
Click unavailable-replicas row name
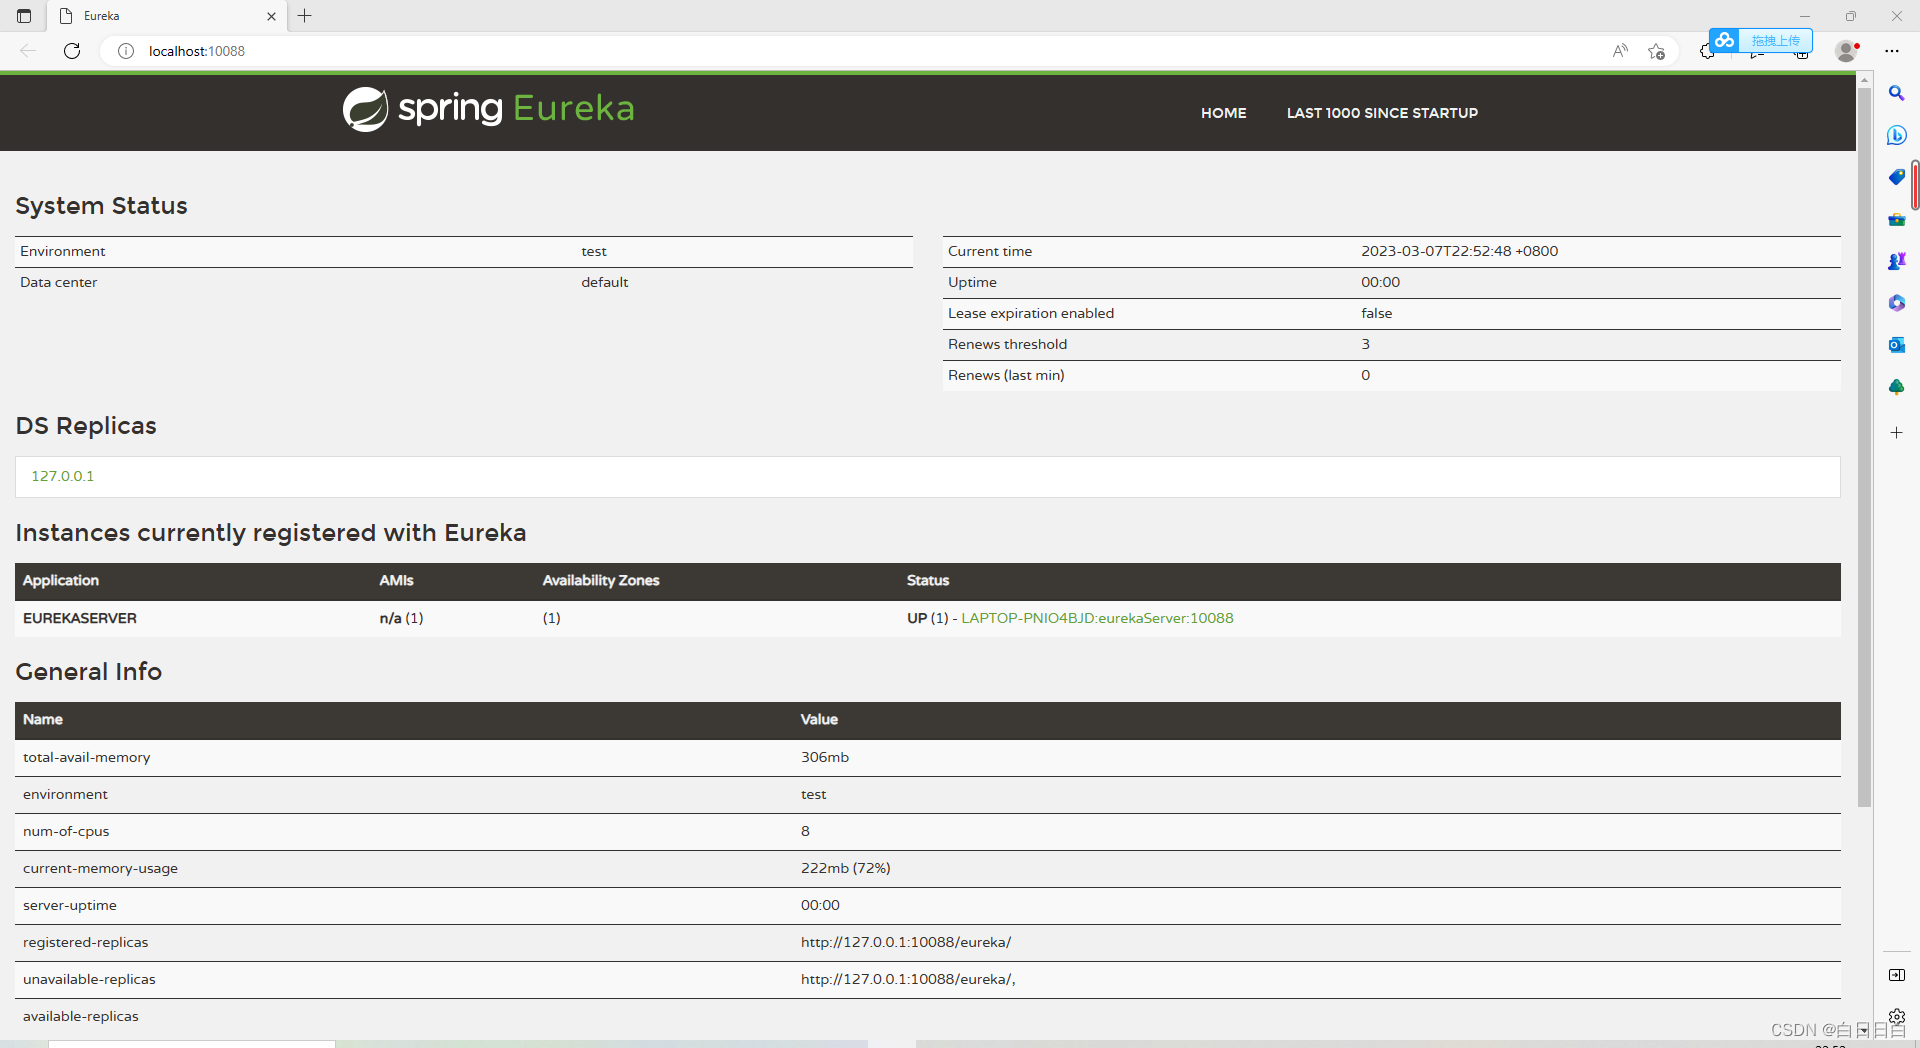tap(89, 979)
